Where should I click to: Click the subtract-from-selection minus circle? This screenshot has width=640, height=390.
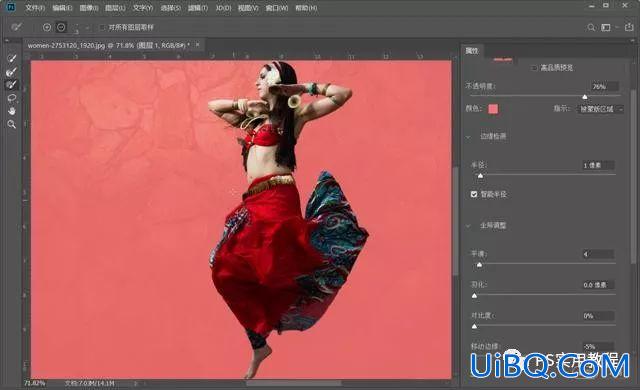pos(61,27)
